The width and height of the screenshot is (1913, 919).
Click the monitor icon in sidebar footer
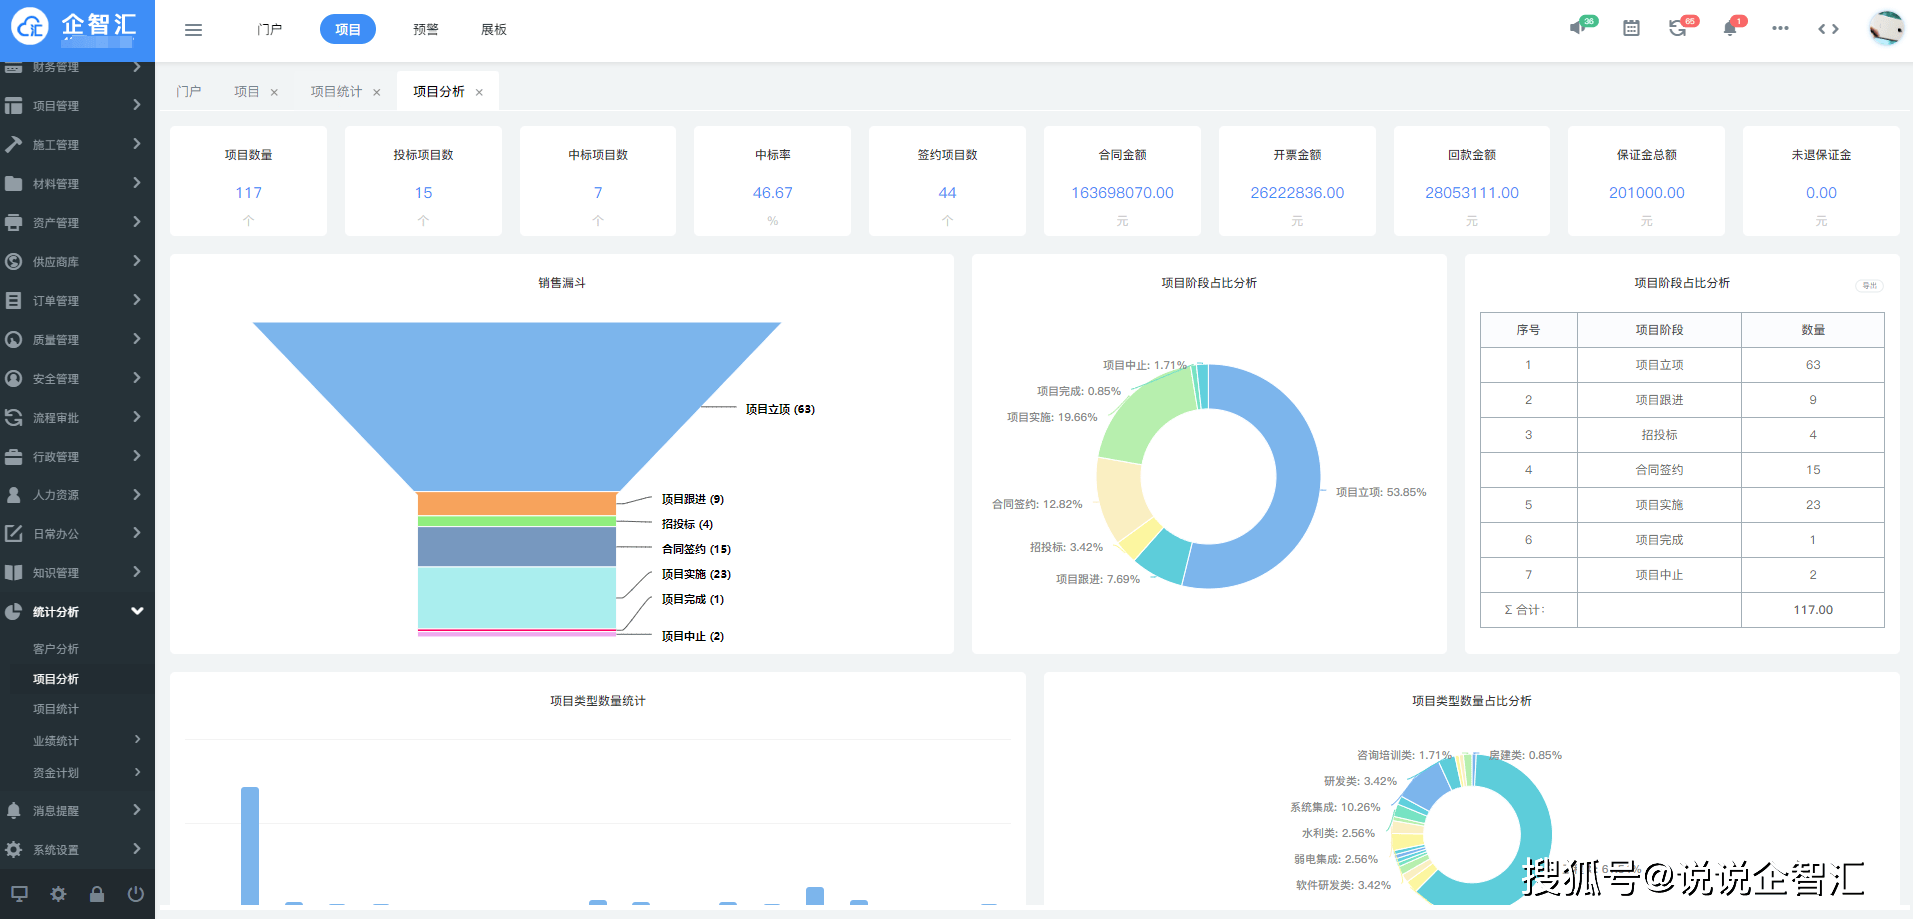pos(19,894)
